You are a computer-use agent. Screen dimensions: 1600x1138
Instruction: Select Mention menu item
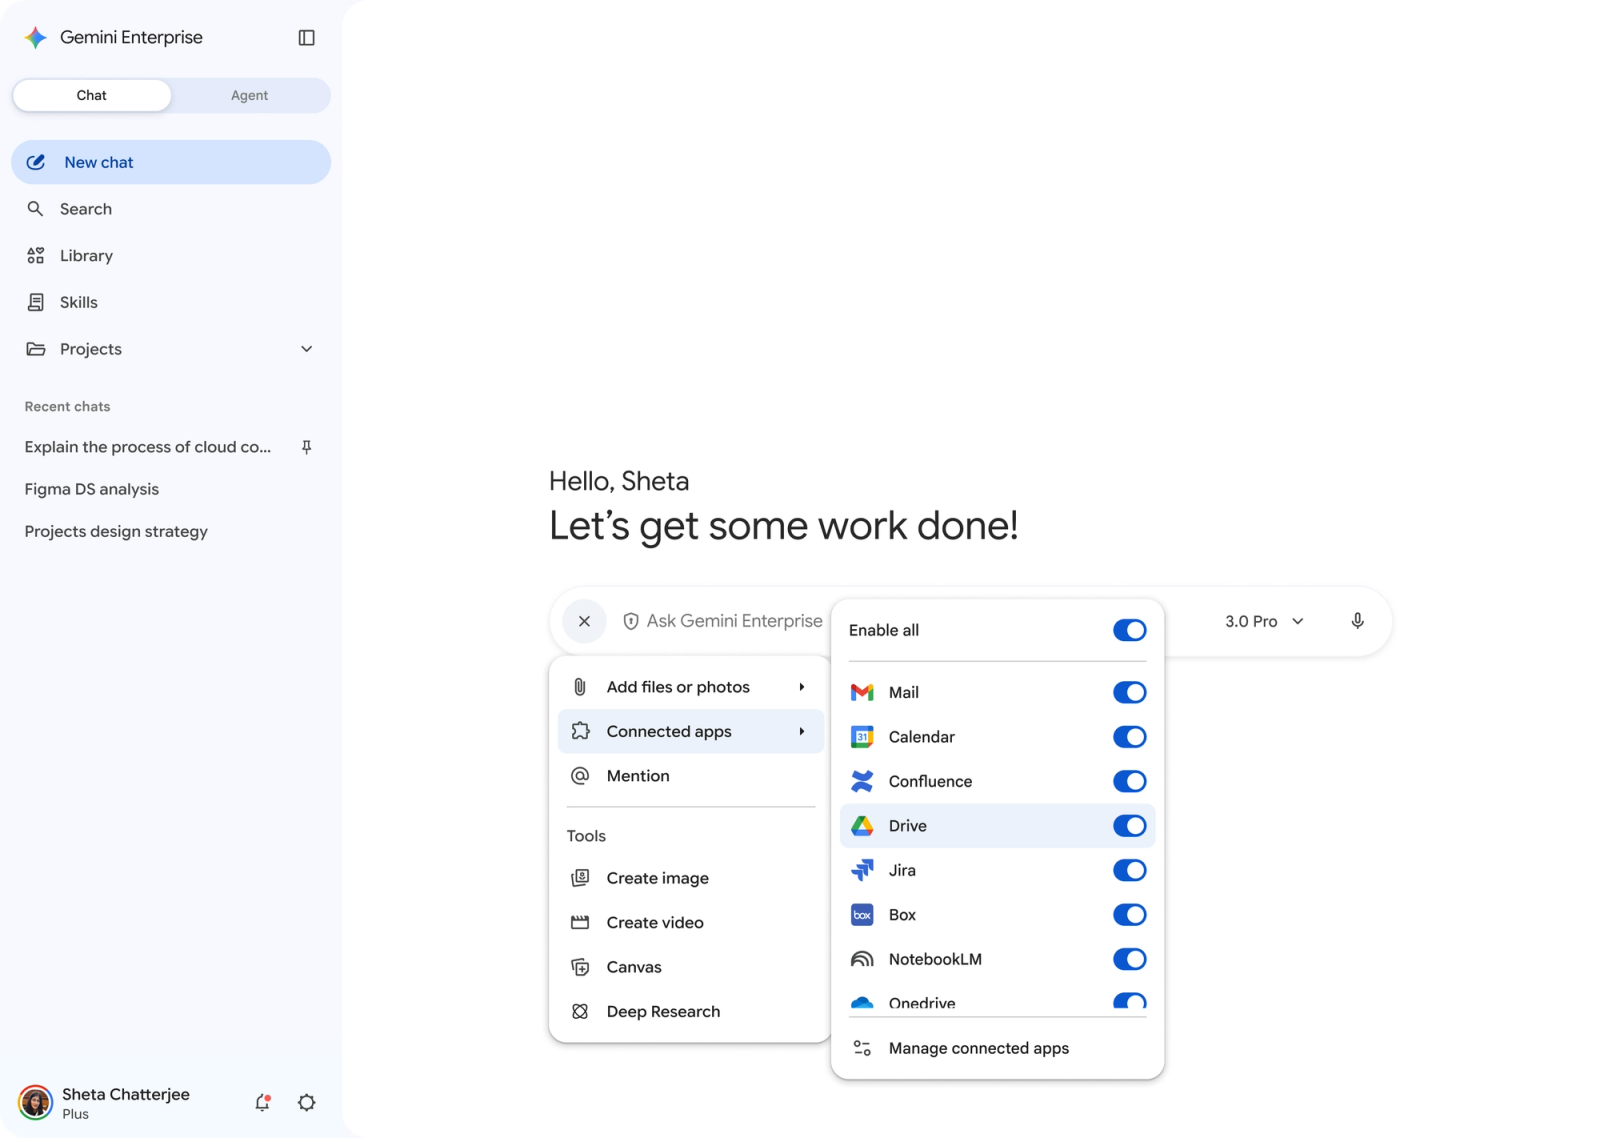[x=691, y=776]
